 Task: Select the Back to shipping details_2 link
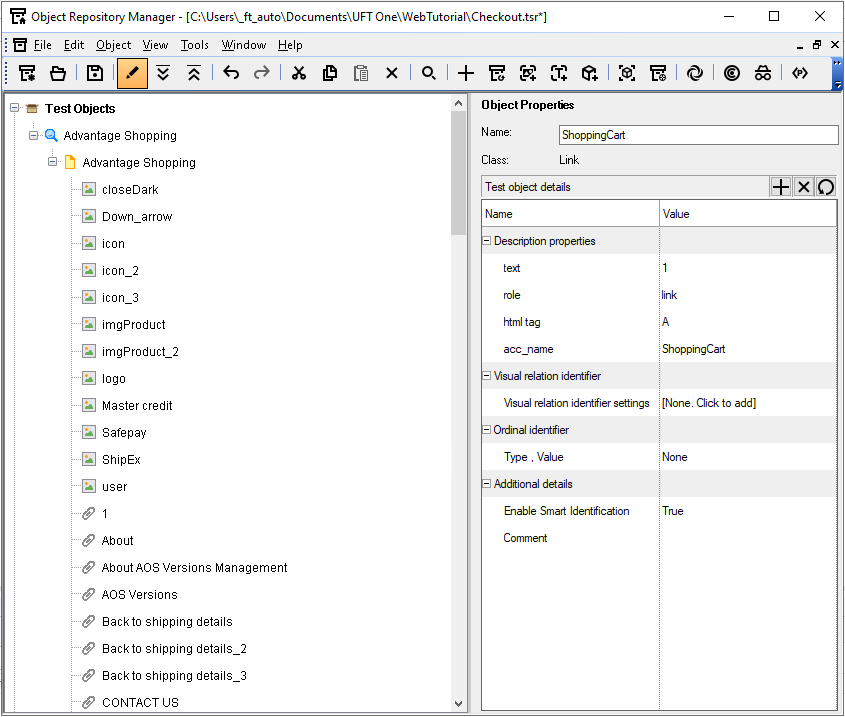click(x=174, y=649)
